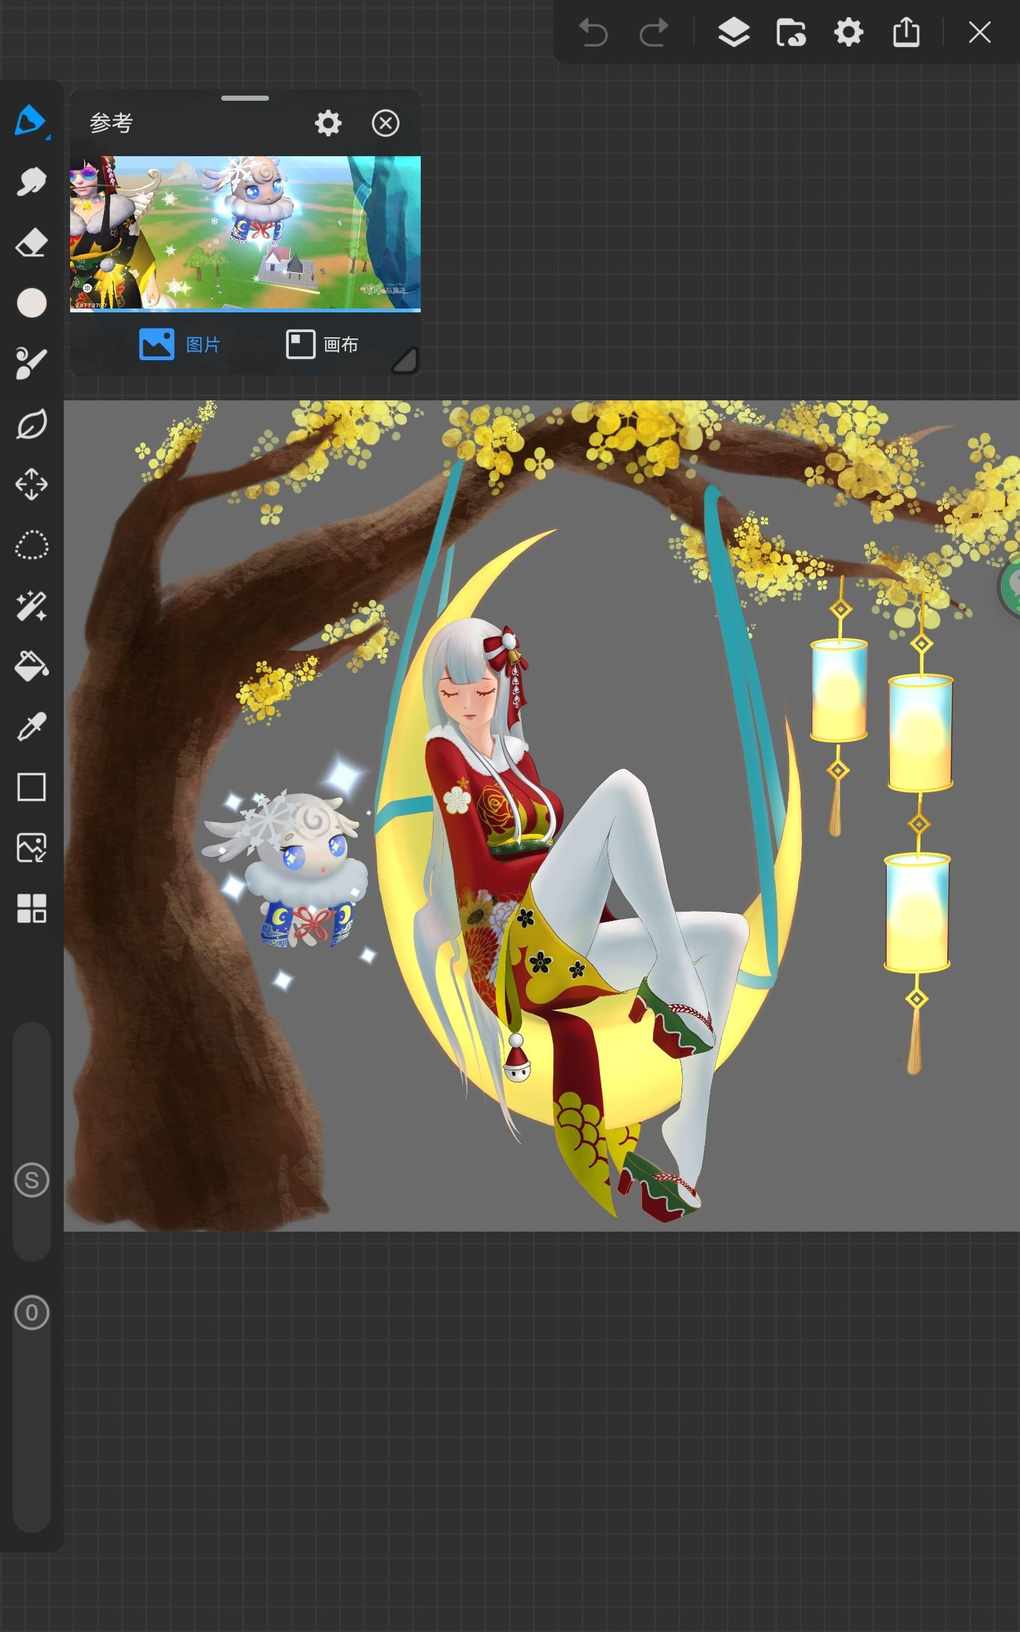Open the layers panel
The width and height of the screenshot is (1020, 1632).
[x=733, y=33]
